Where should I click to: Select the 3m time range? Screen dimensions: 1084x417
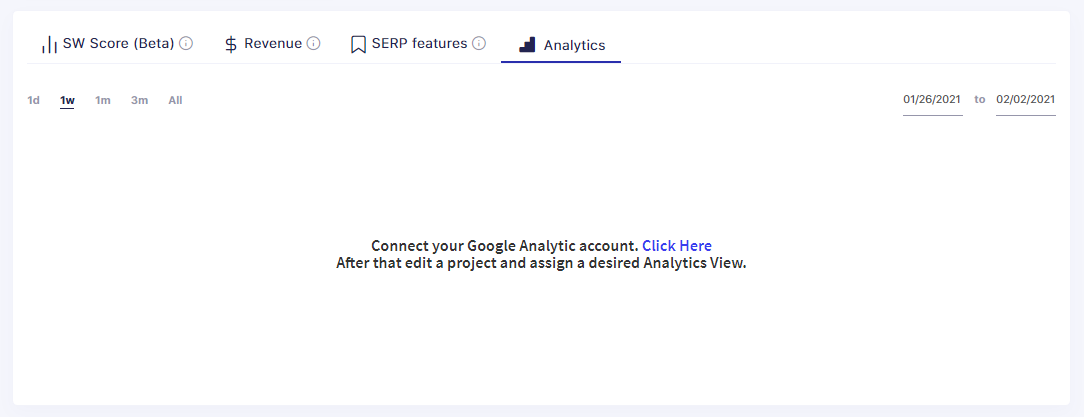139,100
